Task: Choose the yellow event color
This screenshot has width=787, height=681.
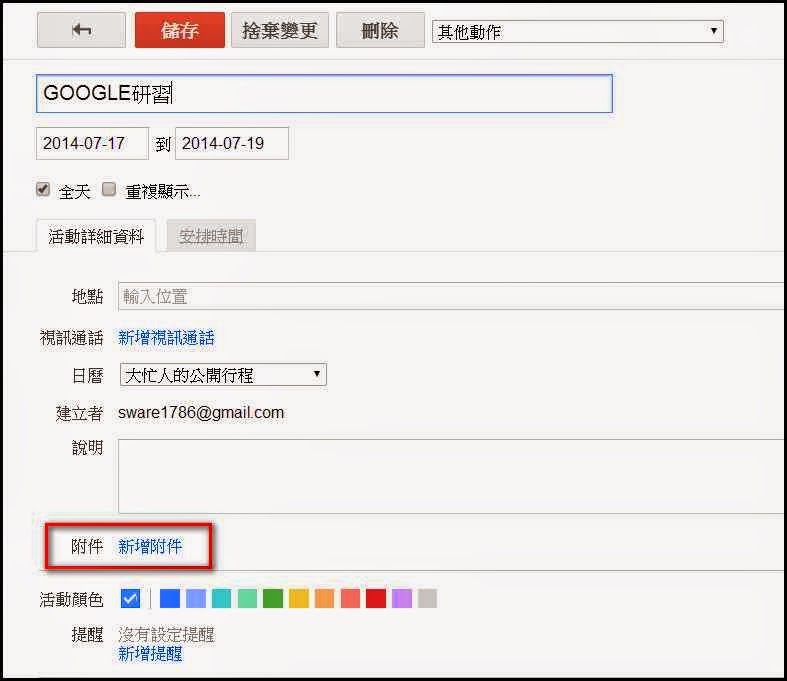Action: pos(299,599)
